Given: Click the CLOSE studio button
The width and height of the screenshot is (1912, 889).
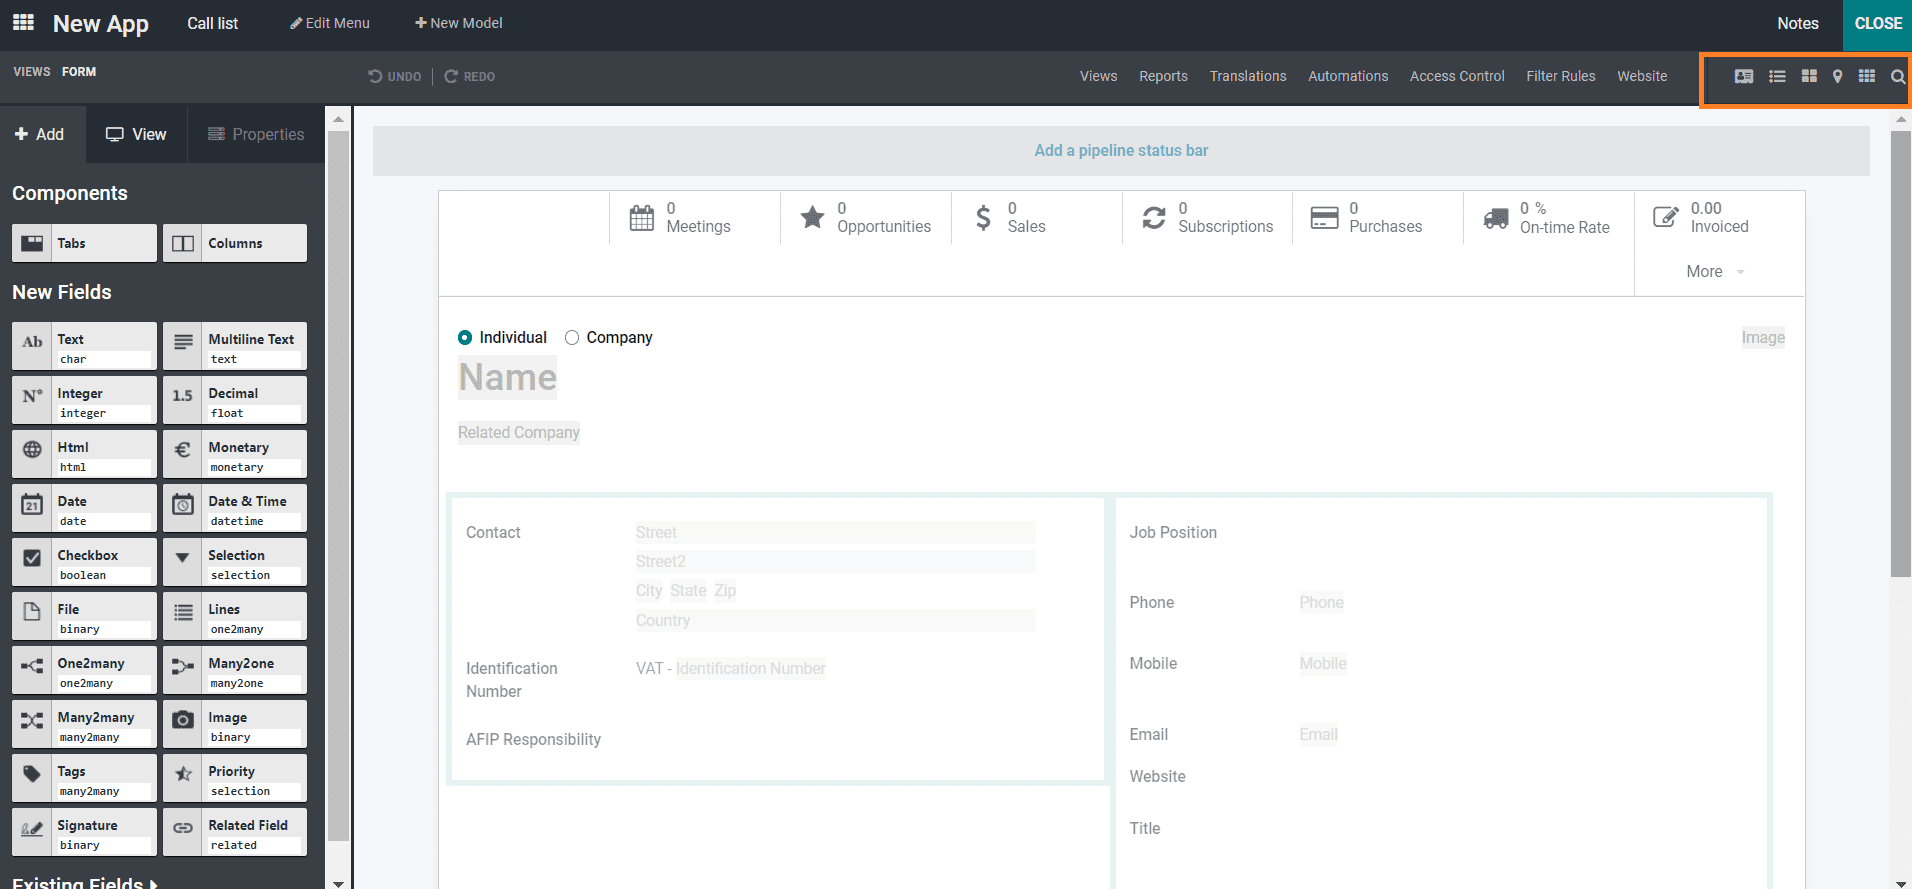Looking at the screenshot, I should (1878, 24).
